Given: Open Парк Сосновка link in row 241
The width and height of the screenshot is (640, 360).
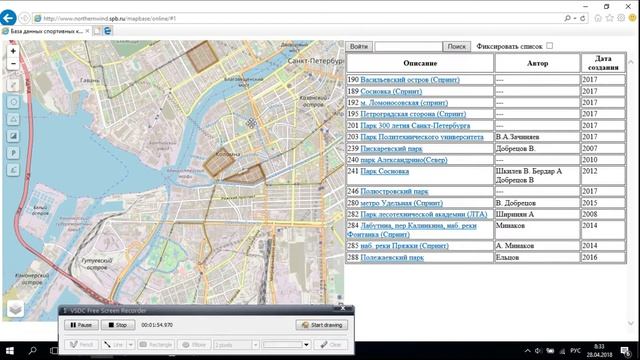Looking at the screenshot, I should 384,171.
